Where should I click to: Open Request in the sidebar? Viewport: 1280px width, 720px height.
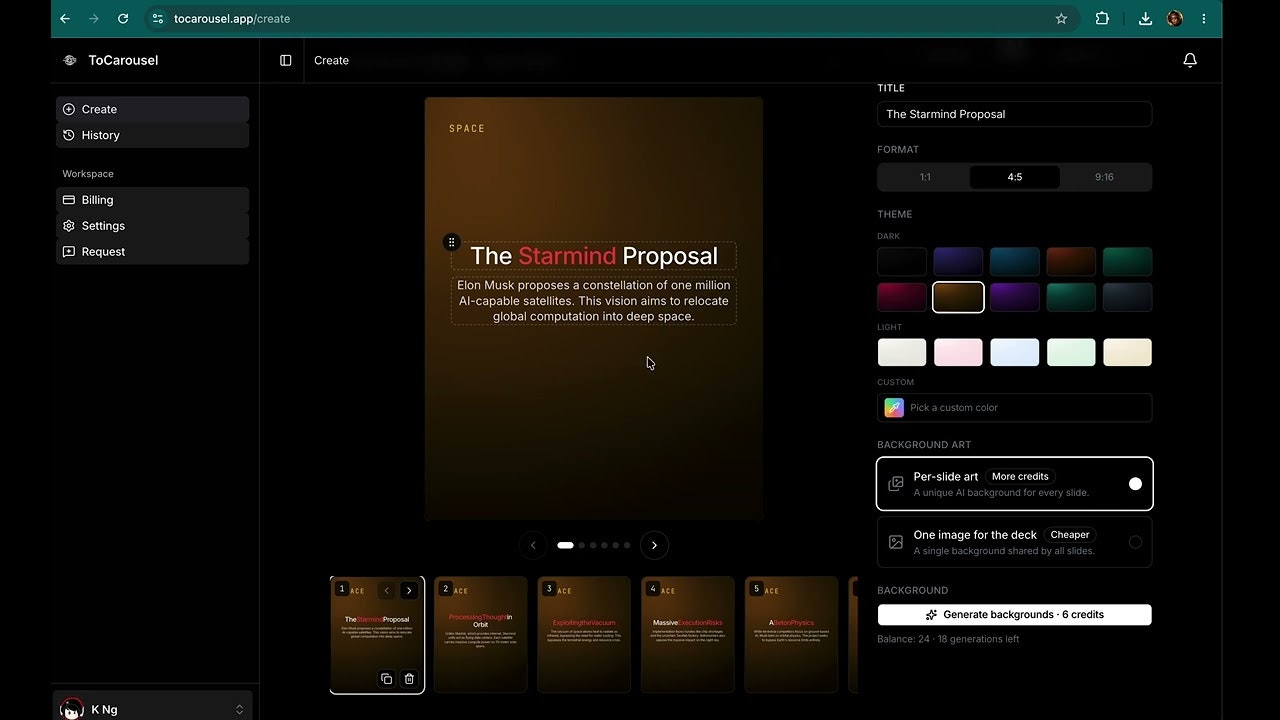(x=152, y=252)
